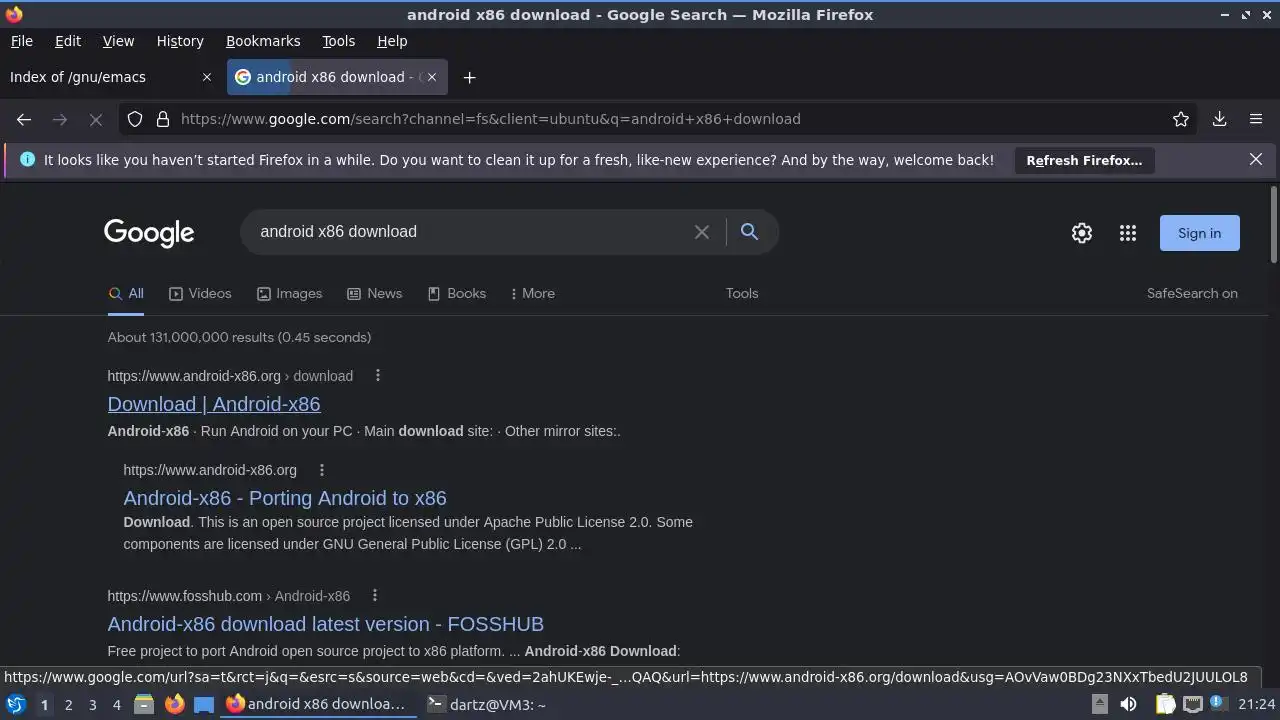Switch to workspace 2 in the pager

[x=68, y=704]
